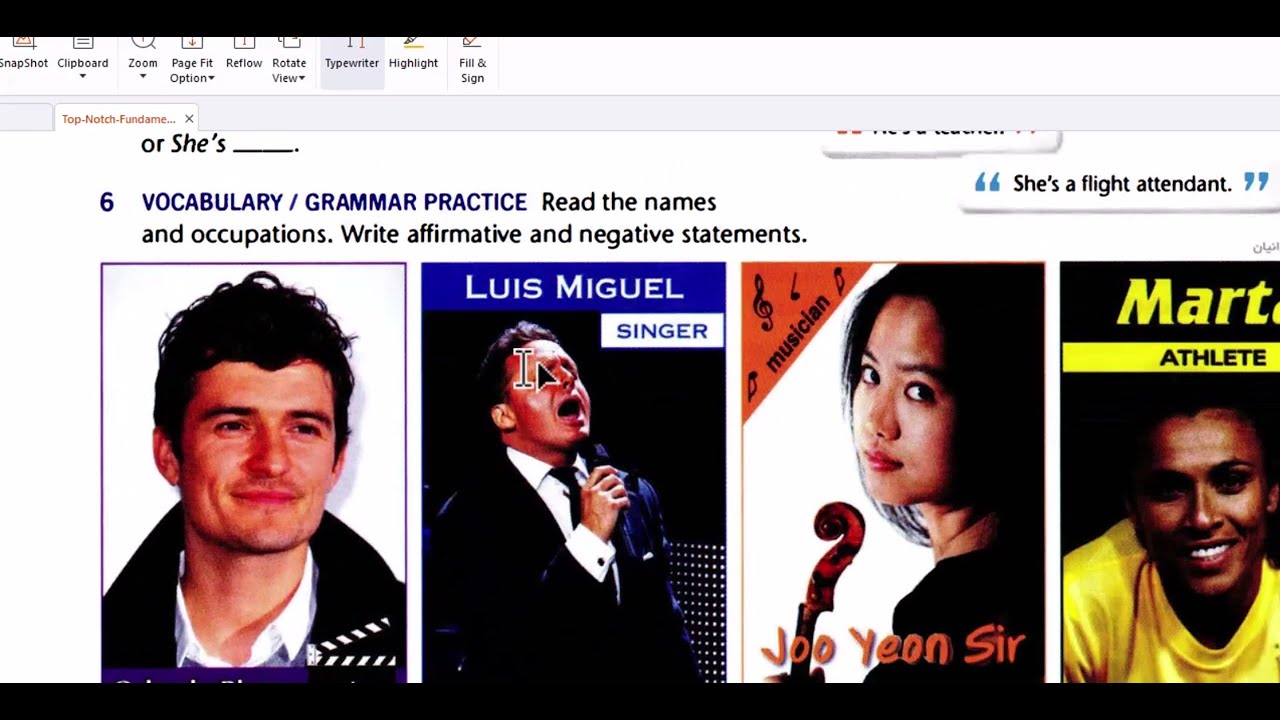Viewport: 1280px width, 720px height.
Task: Click the "Joo Yeon Sir" name text
Action: click(893, 647)
